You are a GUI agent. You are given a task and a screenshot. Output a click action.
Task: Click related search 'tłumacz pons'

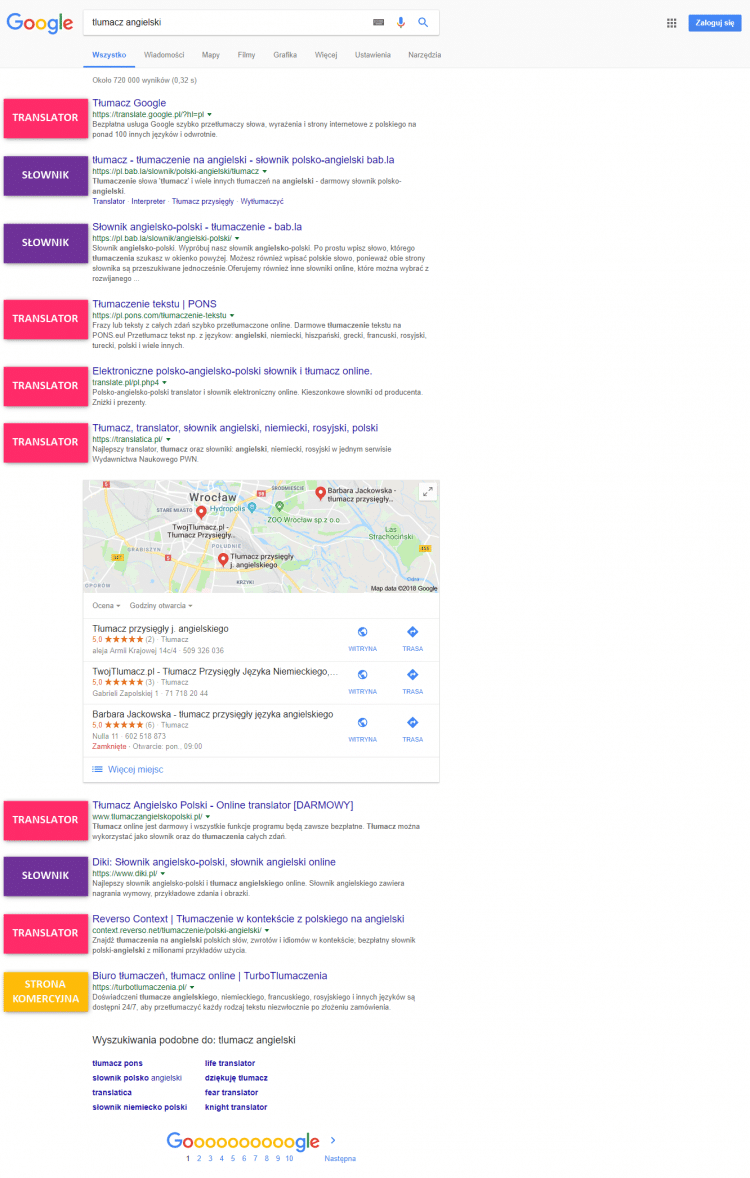click(x=117, y=1064)
